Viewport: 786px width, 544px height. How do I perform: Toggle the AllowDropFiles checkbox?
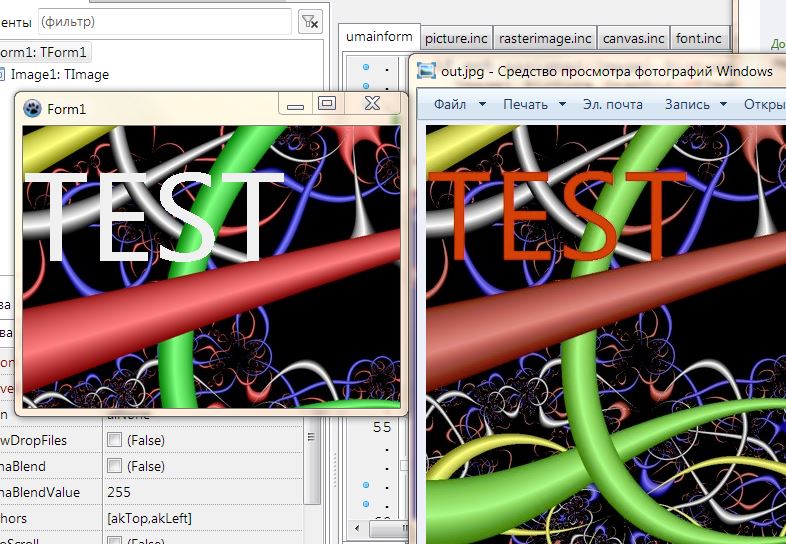click(115, 440)
